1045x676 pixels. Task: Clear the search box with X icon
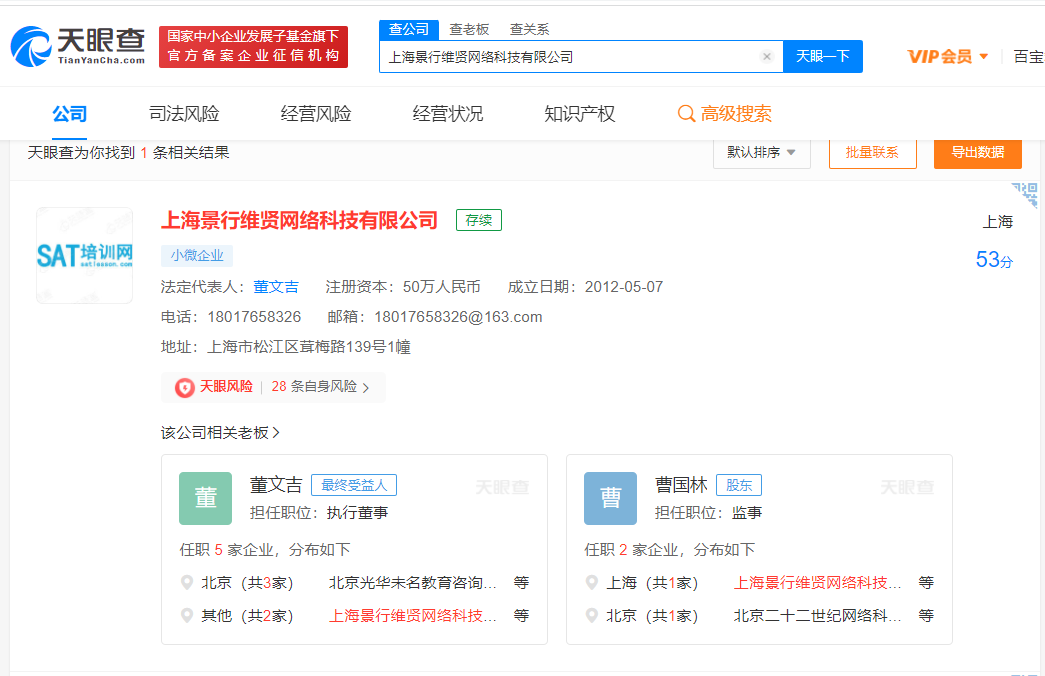(766, 57)
